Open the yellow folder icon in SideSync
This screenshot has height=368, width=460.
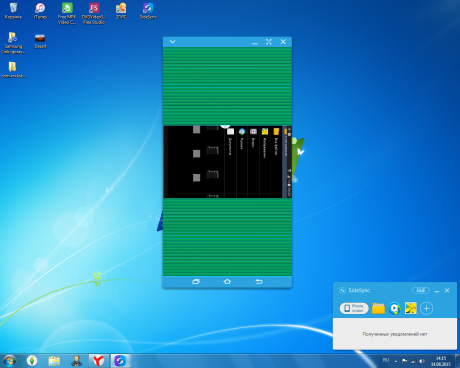point(378,308)
